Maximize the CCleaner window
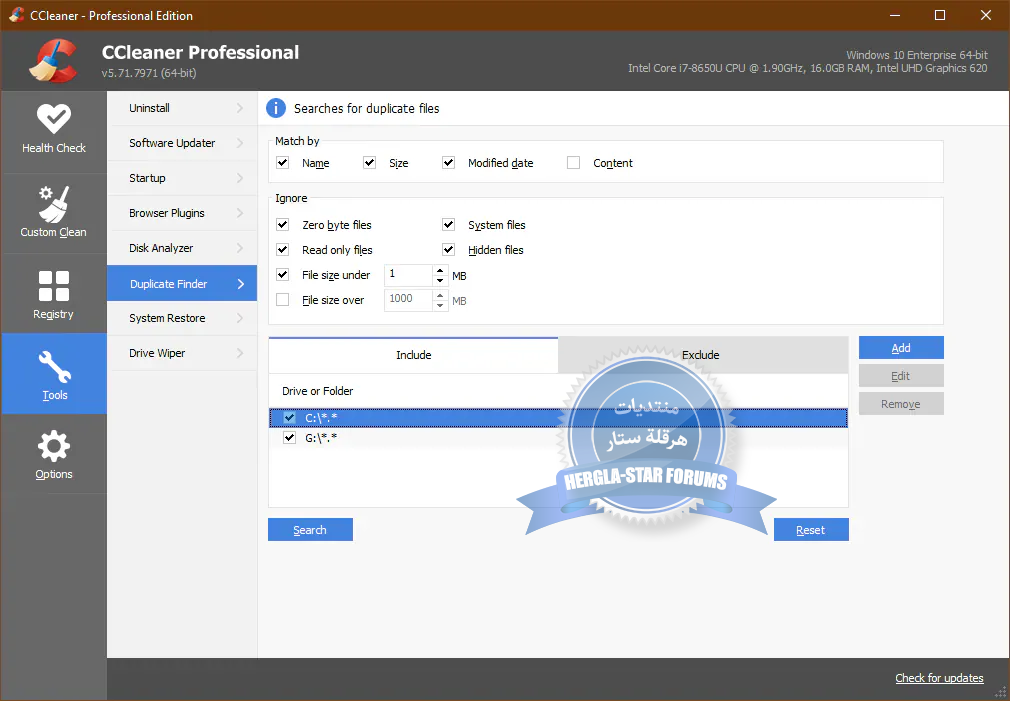Viewport: 1010px width, 701px height. coord(940,15)
